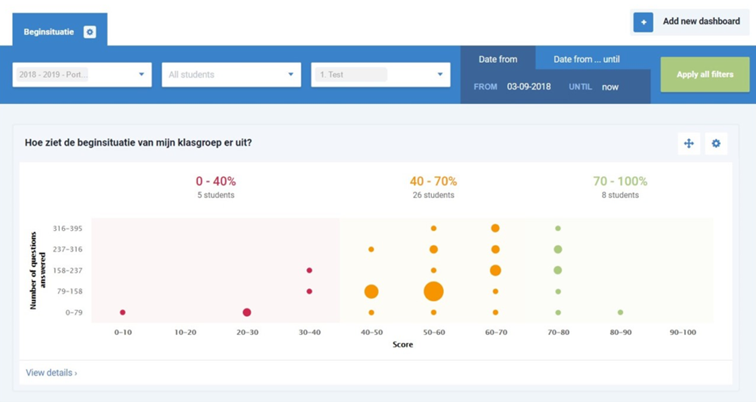Expand the 1. Test dropdown
The height and width of the screenshot is (402, 756).
[x=381, y=74]
